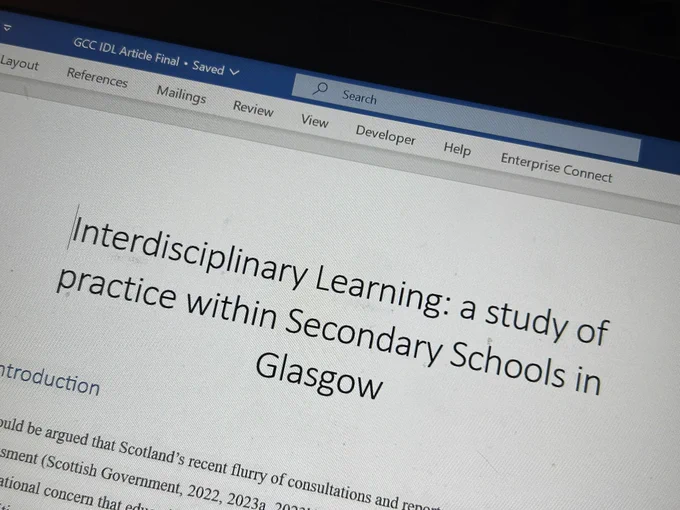680x510 pixels.
Task: Click document name GCC IDL Article Final
Action: tap(126, 52)
